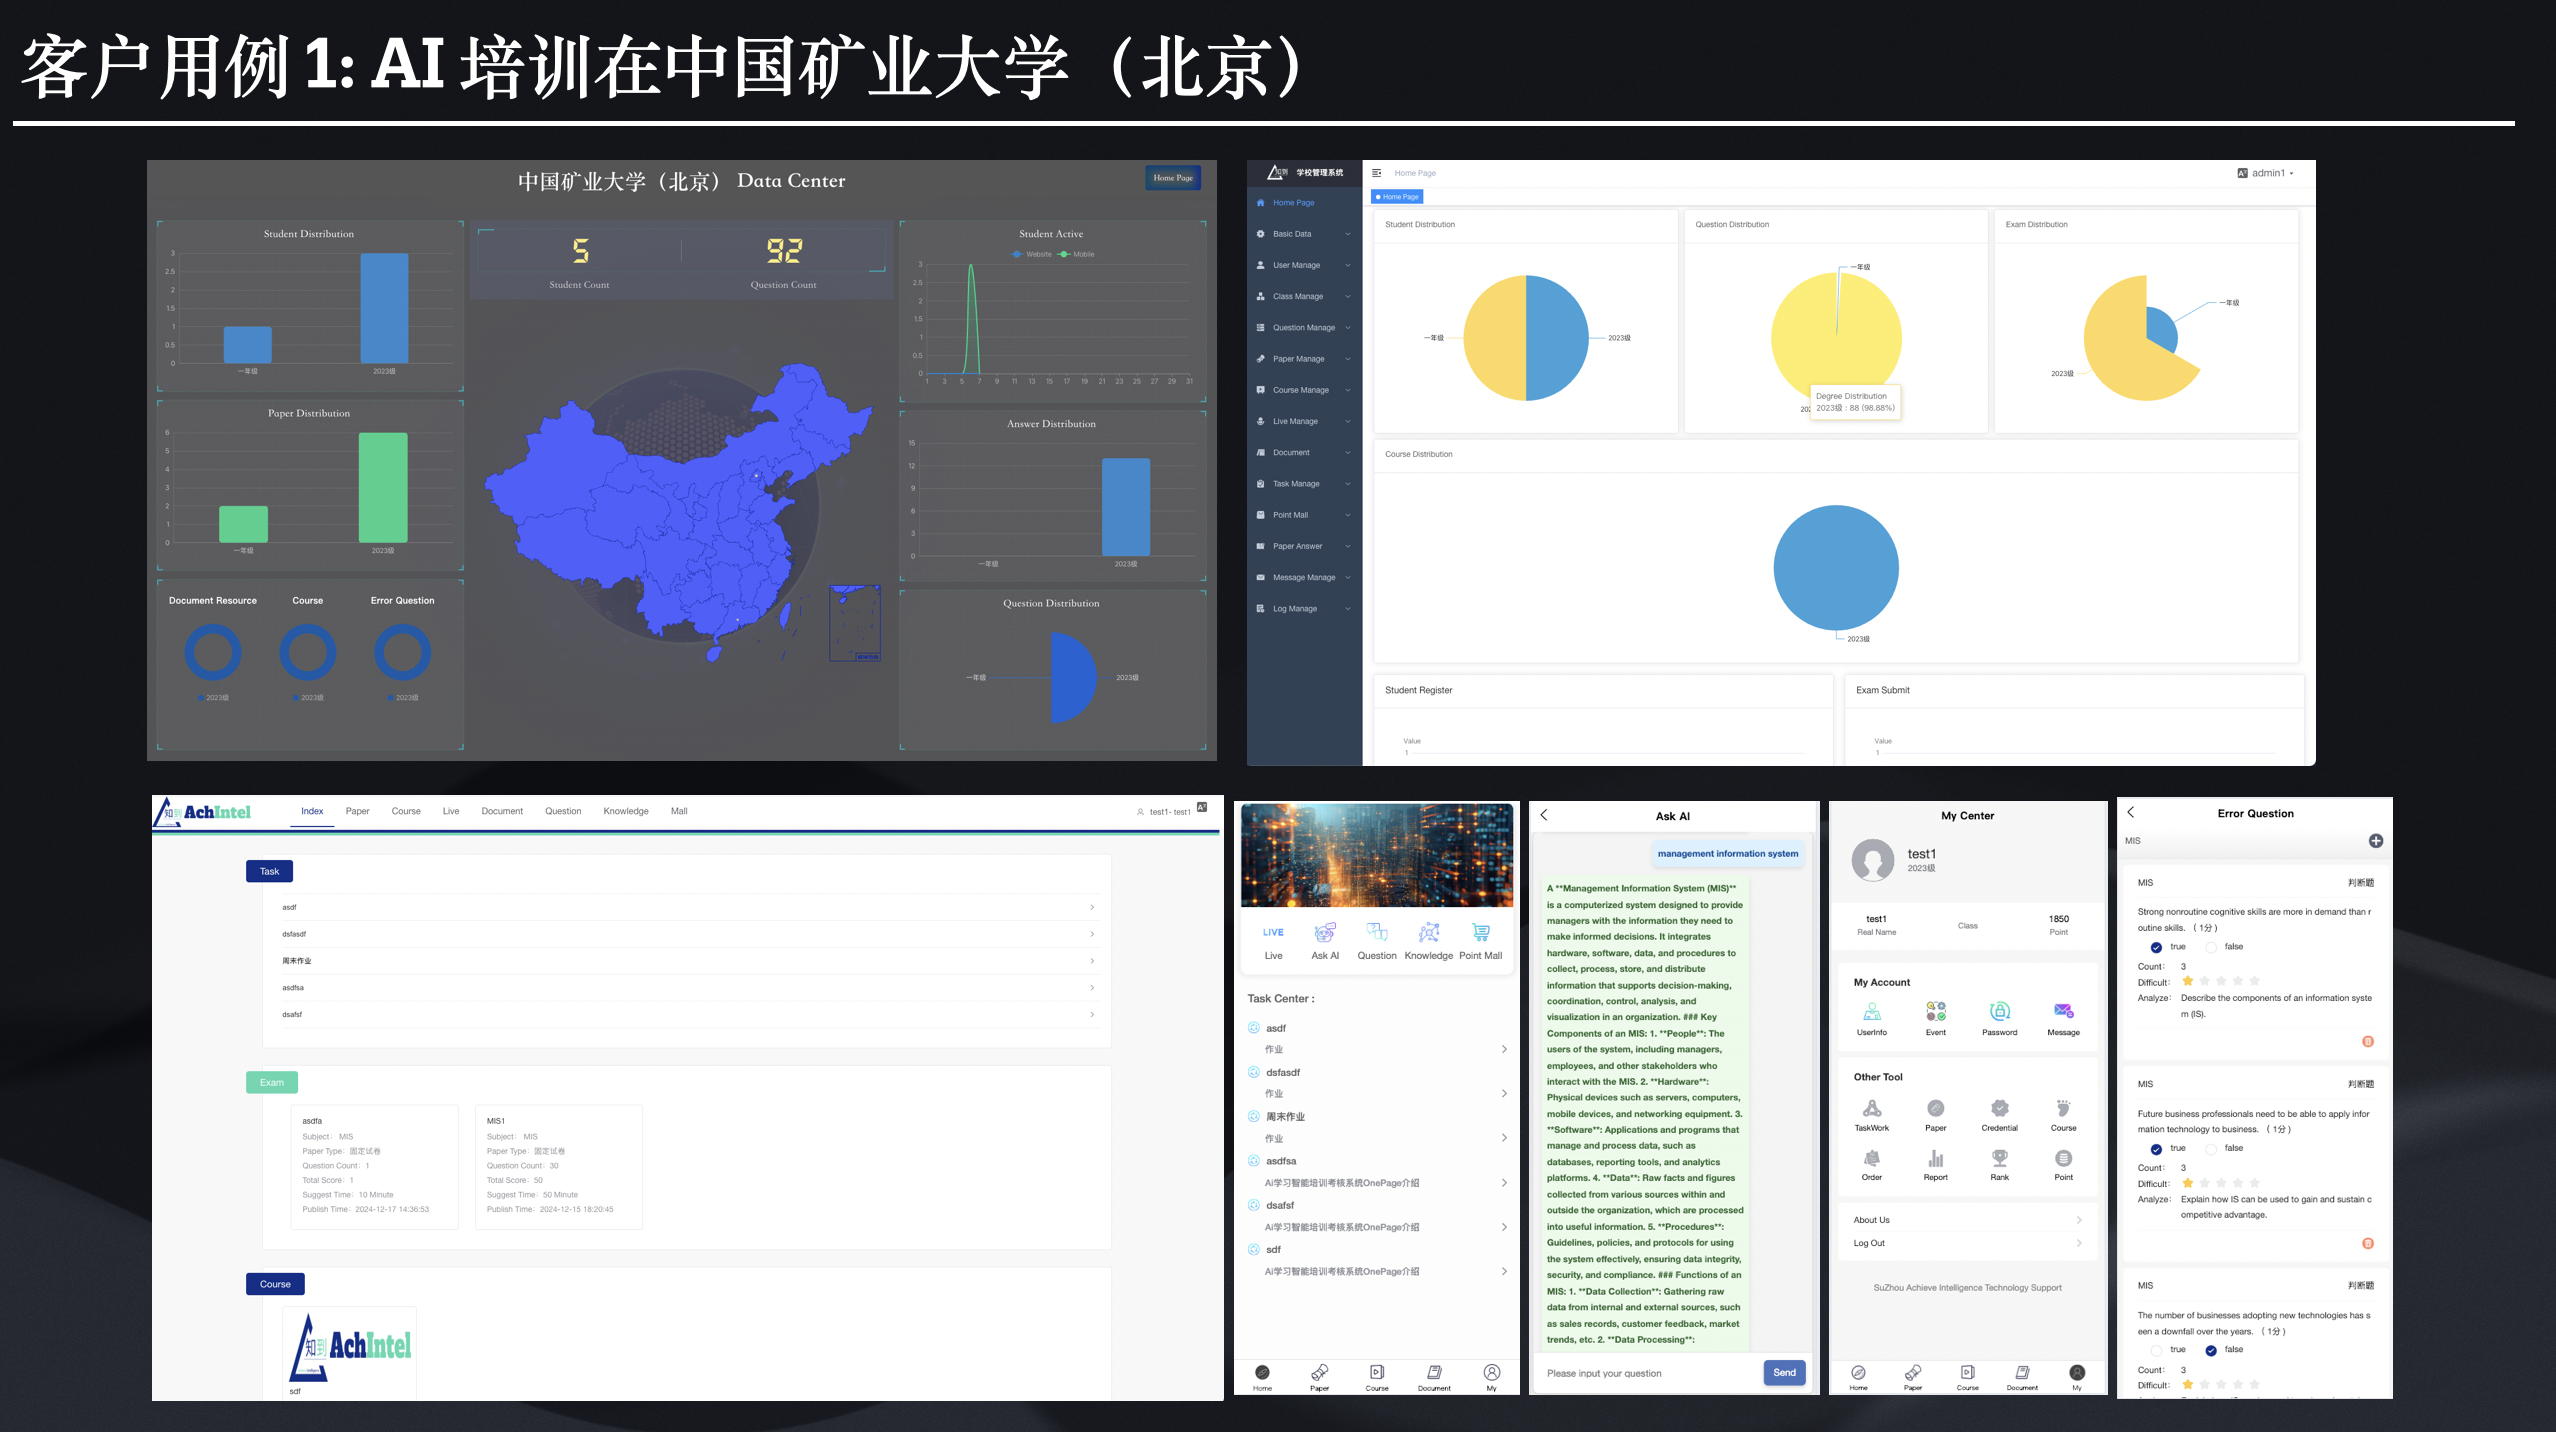The height and width of the screenshot is (1432, 2556).
Task: Select 'true' on the third MIS question
Action: pos(2156,1350)
